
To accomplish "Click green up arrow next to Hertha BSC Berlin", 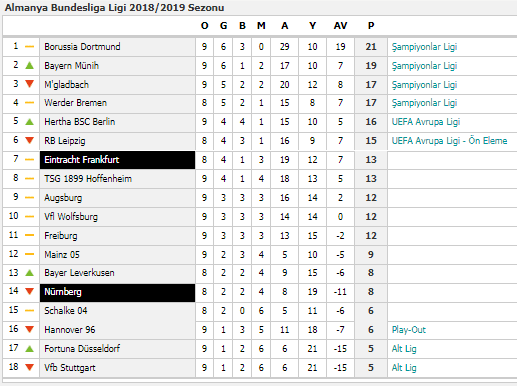I will pos(30,122).
